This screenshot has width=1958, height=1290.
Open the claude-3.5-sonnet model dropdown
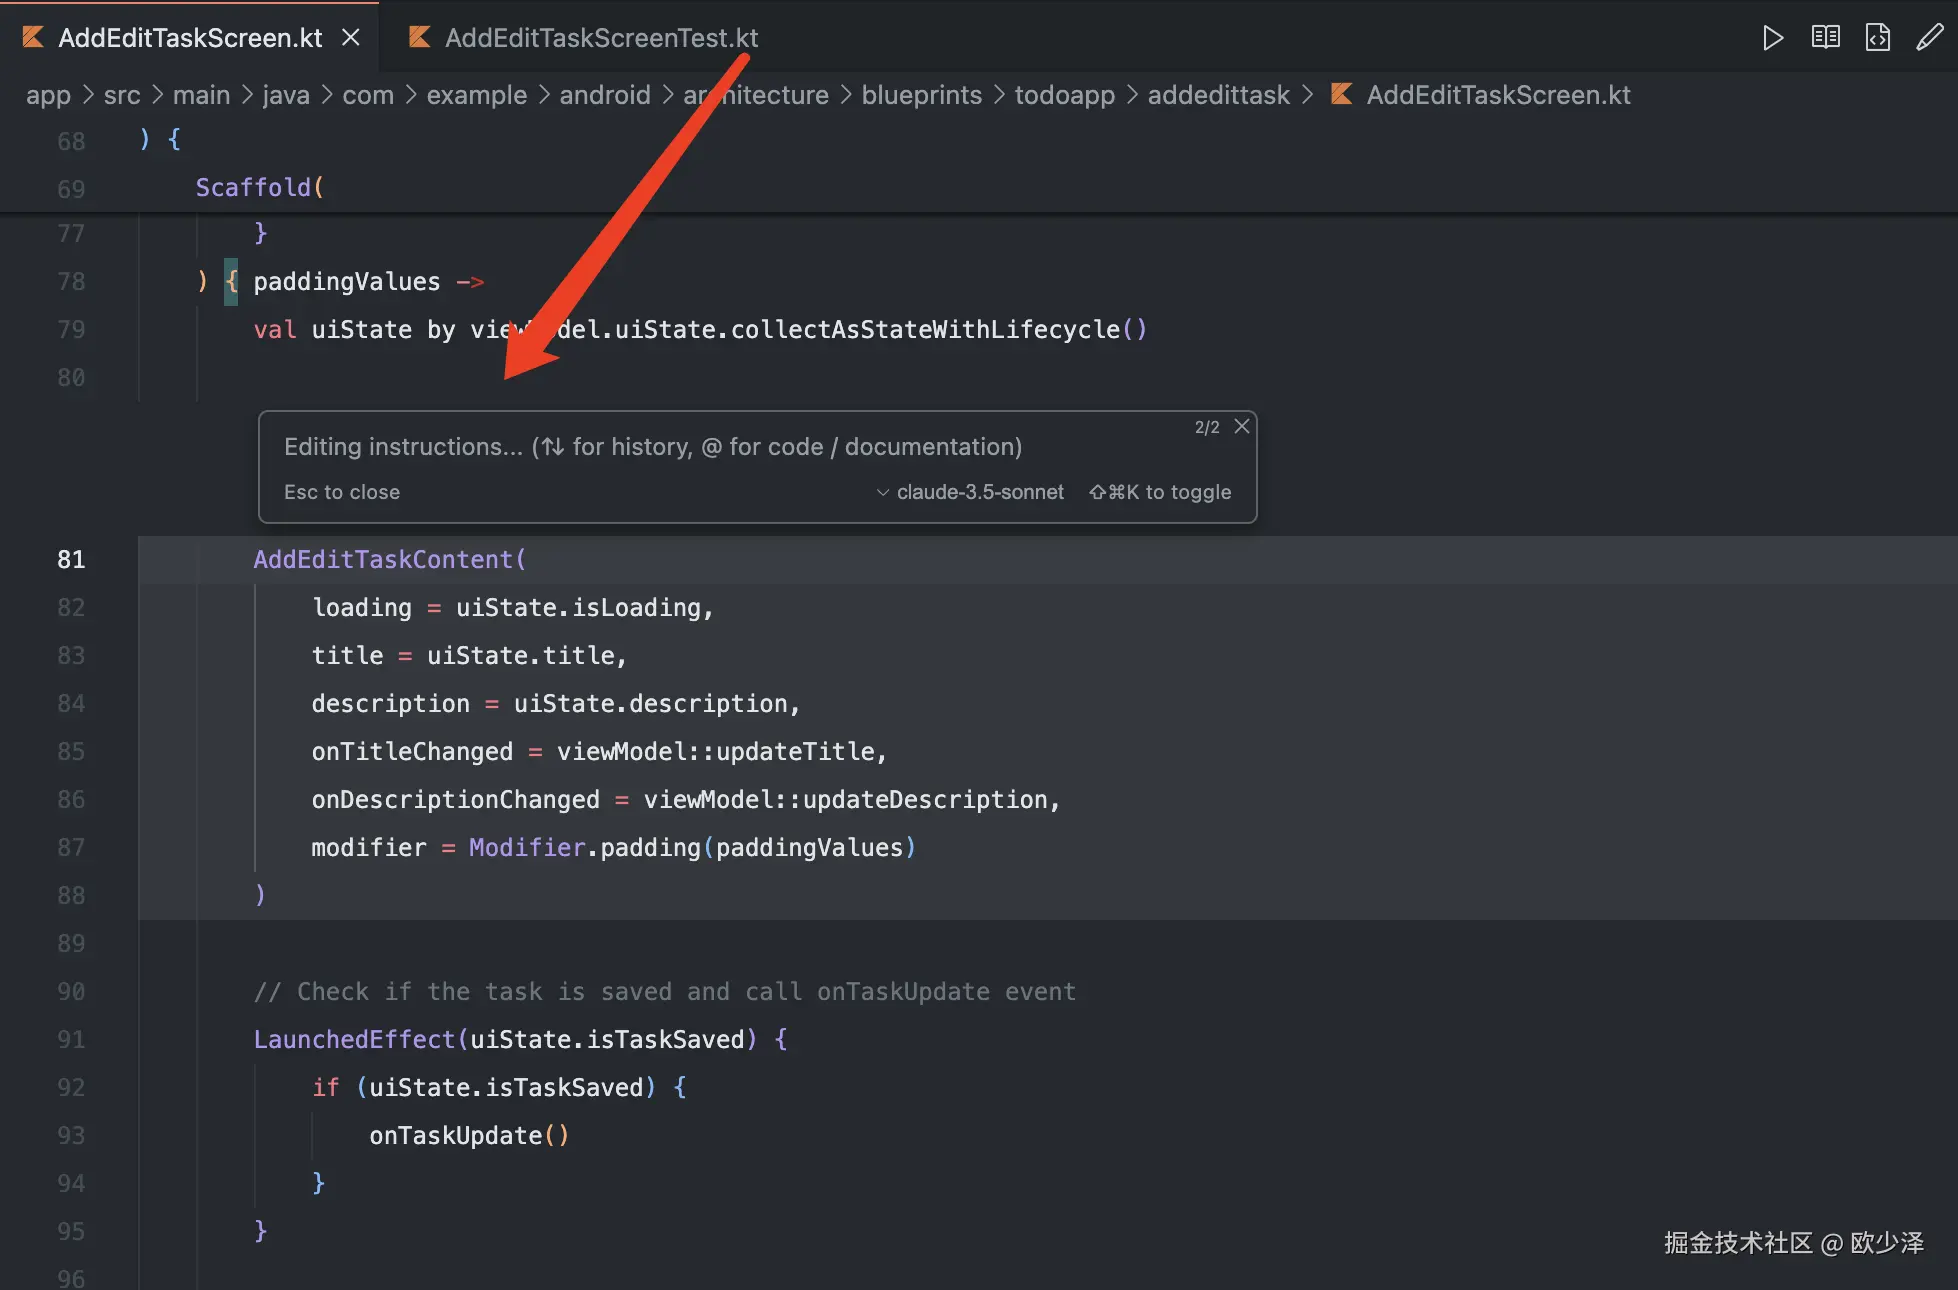click(970, 492)
